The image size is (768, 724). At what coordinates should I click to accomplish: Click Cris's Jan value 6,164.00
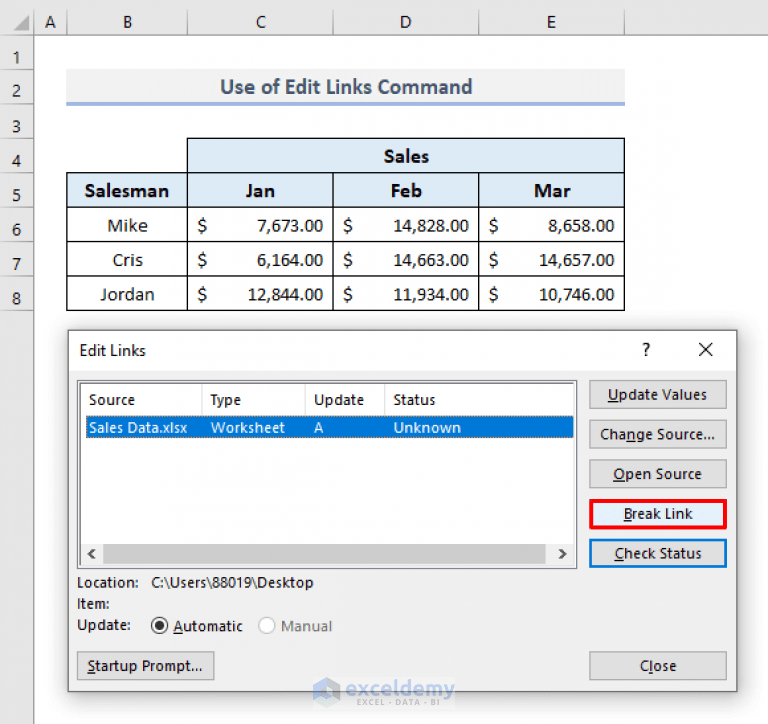coord(260,259)
